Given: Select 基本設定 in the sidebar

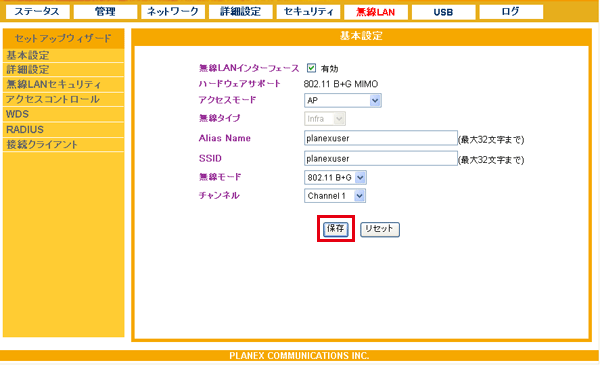Looking at the screenshot, I should coord(63,55).
